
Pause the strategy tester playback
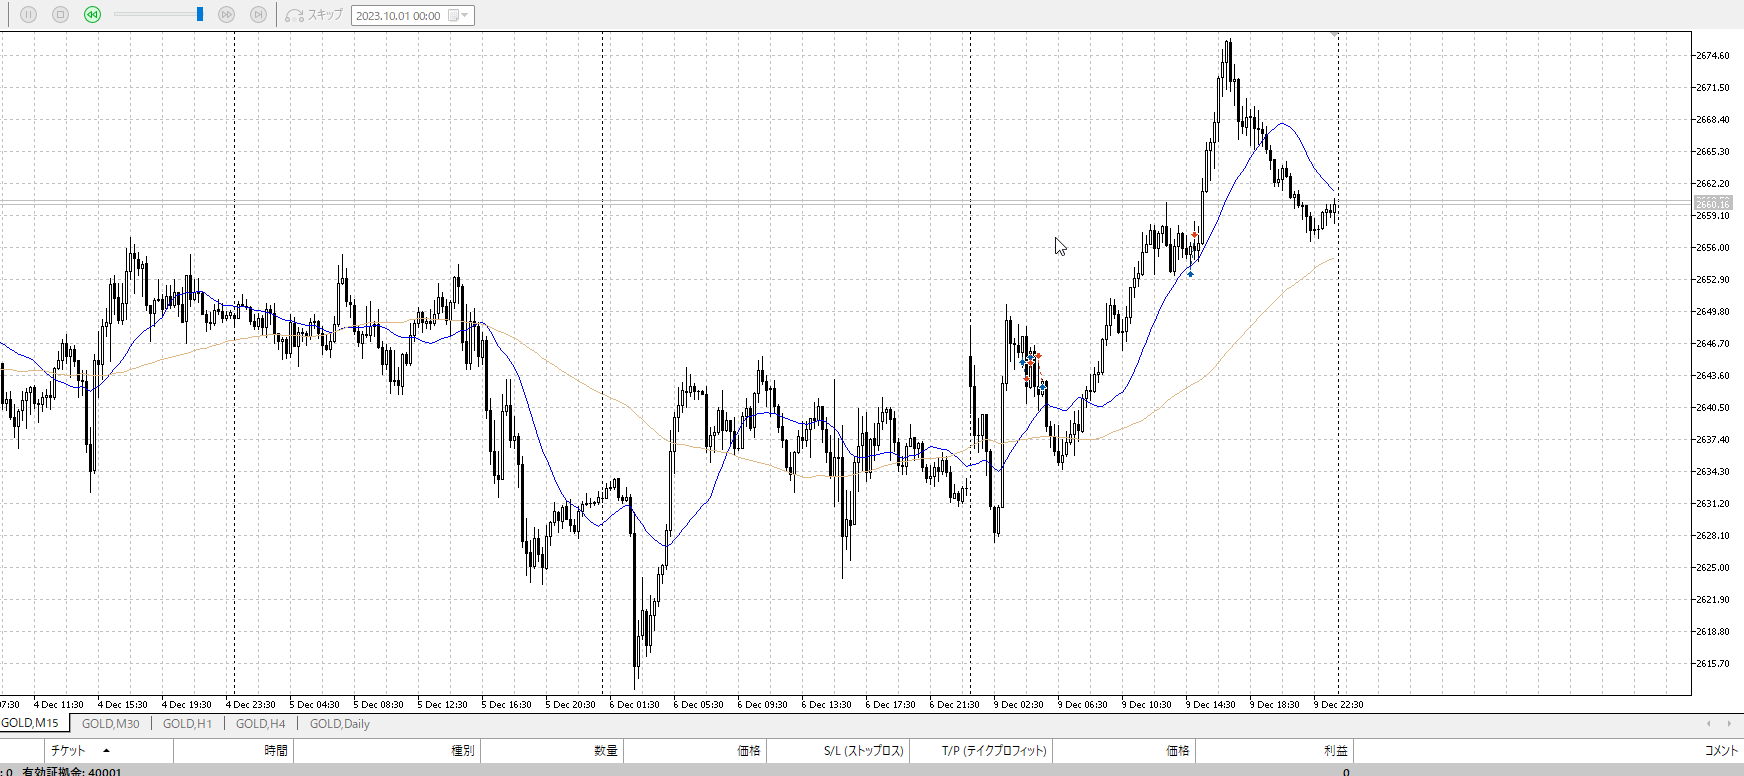click(x=28, y=15)
